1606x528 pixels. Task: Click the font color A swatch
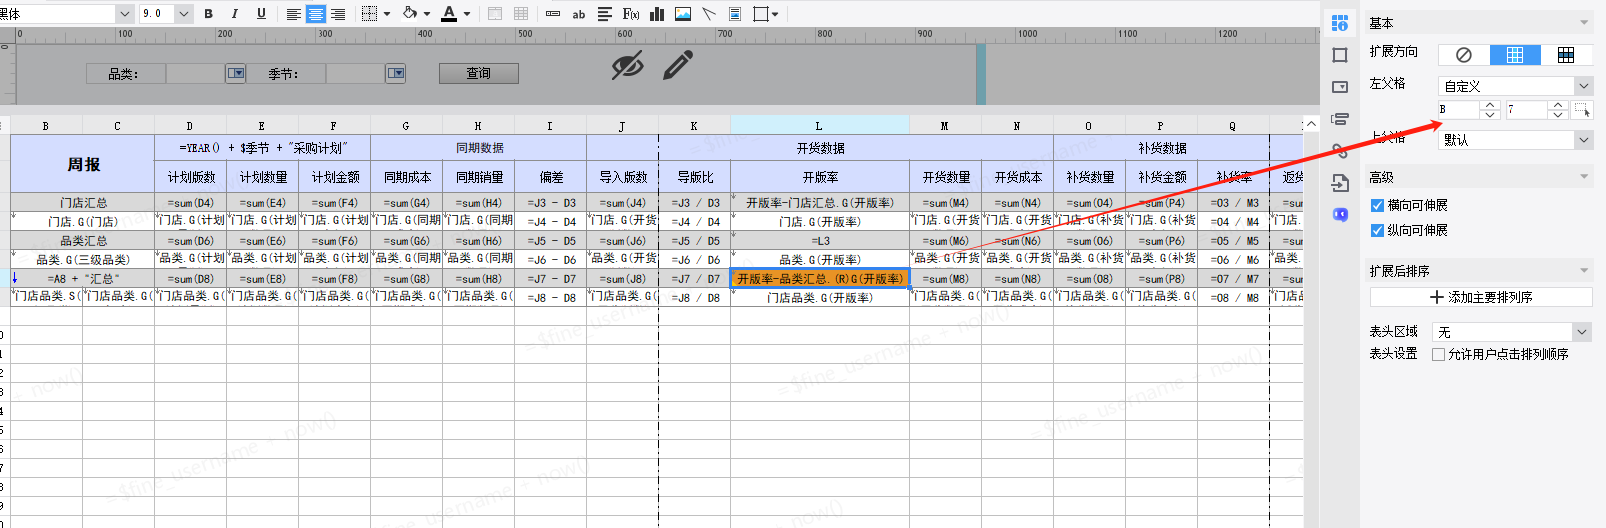(x=449, y=14)
